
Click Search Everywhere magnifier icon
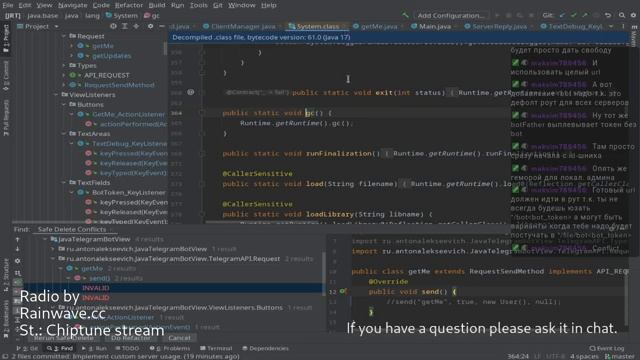[x=622, y=16]
